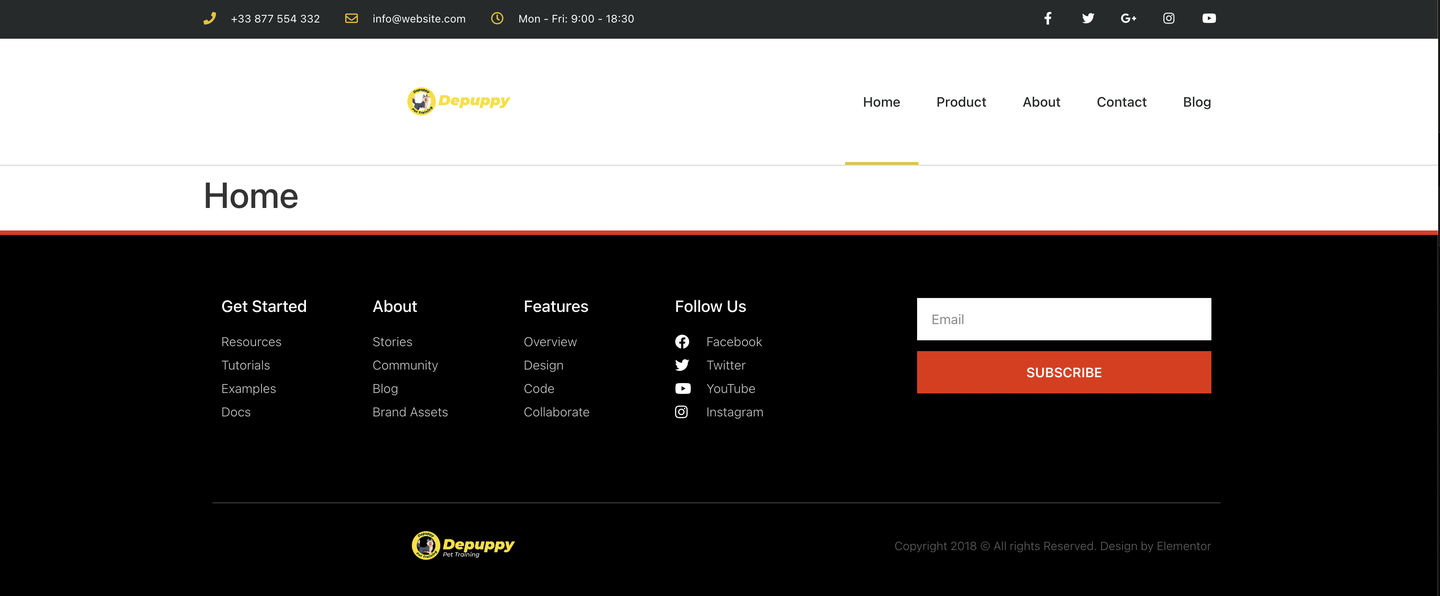Viewport: 1440px width, 596px height.
Task: Open the About navigation item
Action: click(1041, 102)
